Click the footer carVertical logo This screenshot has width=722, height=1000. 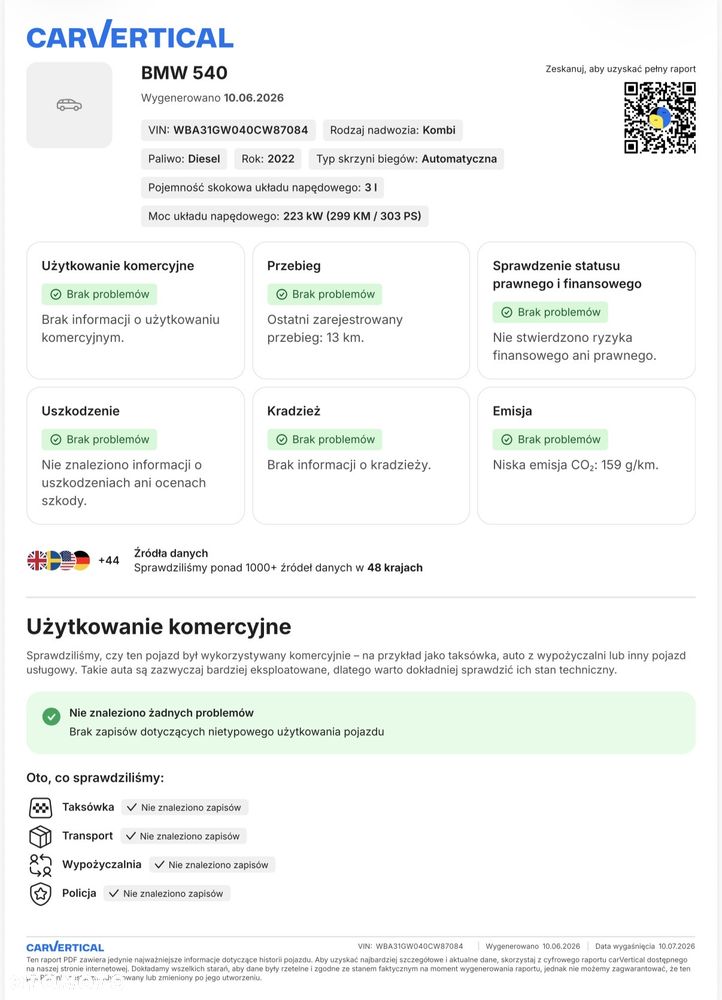tap(65, 947)
